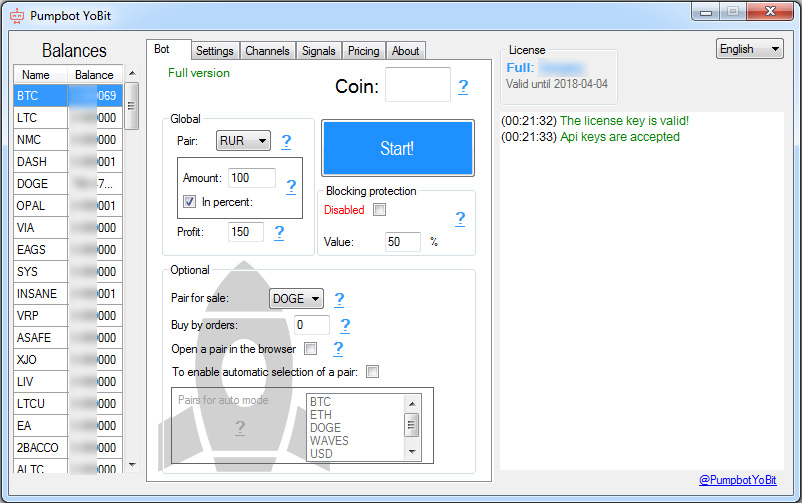Select the XJO row in Balances
The image size is (802, 503).
click(x=69, y=360)
